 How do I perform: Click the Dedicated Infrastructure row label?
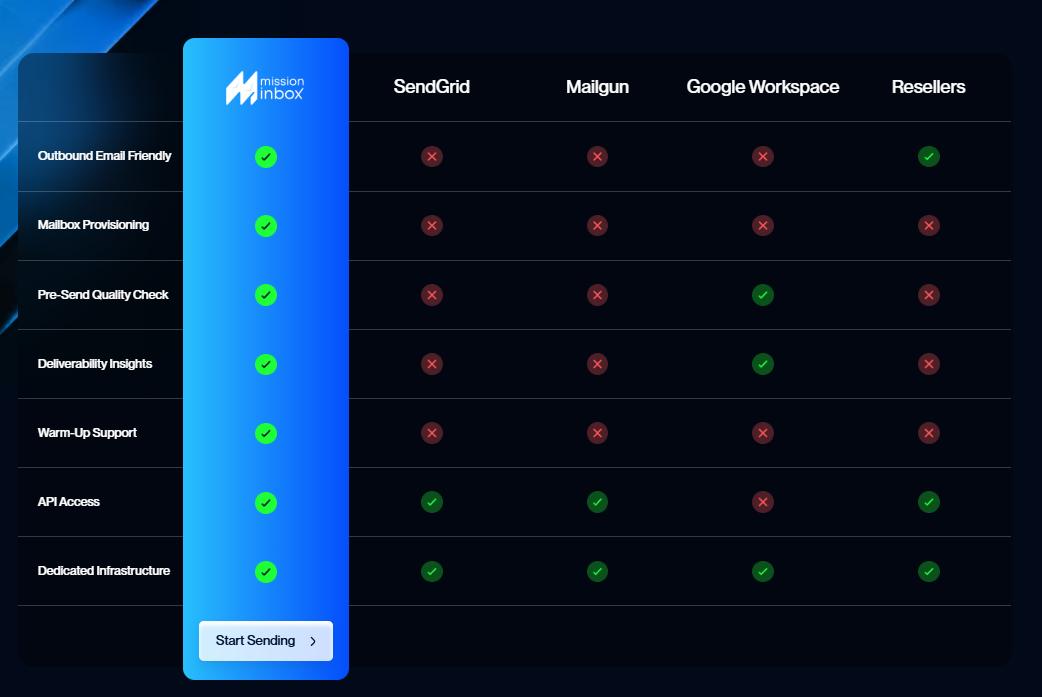click(104, 571)
